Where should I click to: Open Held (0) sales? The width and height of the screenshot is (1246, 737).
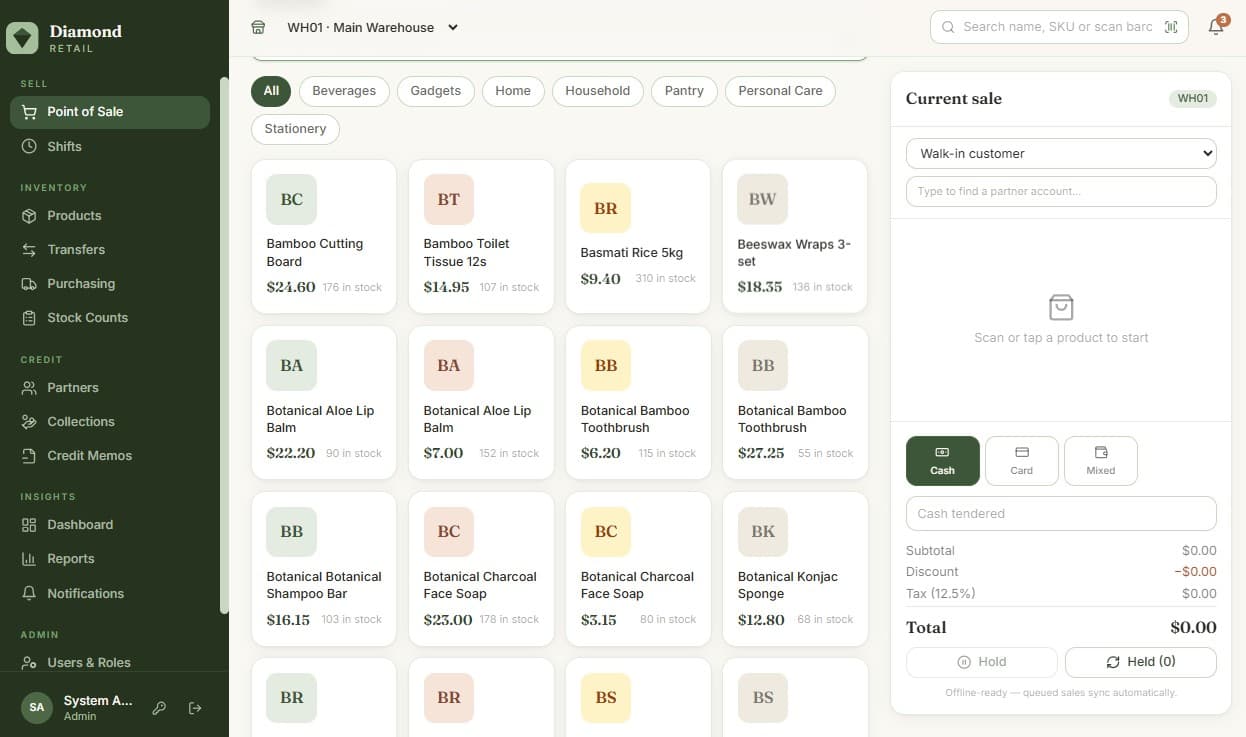point(1140,662)
